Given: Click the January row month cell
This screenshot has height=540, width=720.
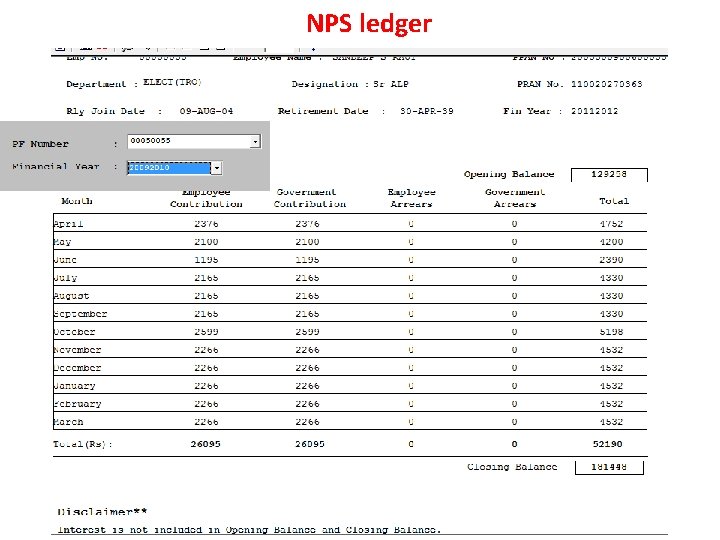Looking at the screenshot, I should pos(74,386).
